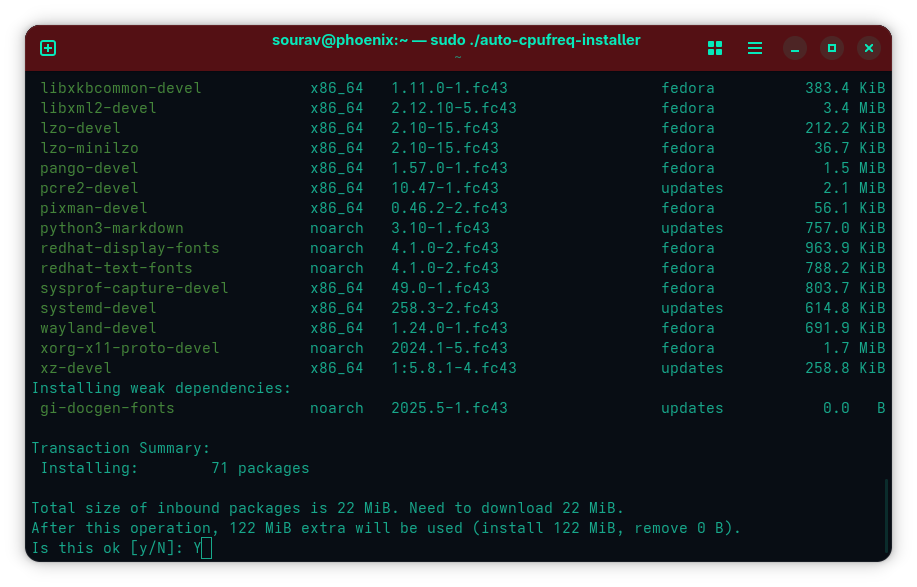Show the tab overview grid
Image resolution: width=917 pixels, height=587 pixels.
click(714, 48)
